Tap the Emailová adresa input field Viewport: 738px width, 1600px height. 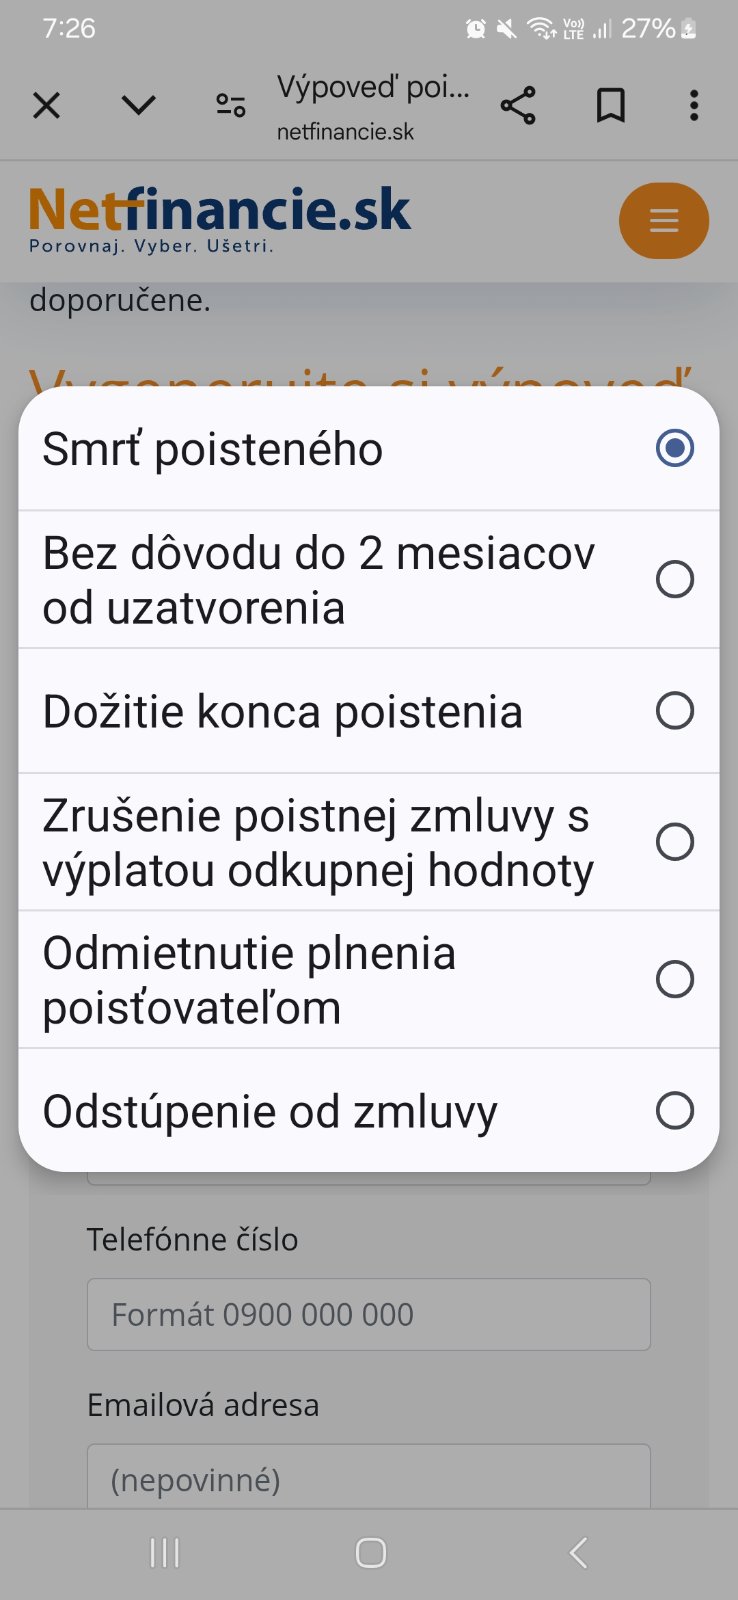coord(368,1478)
